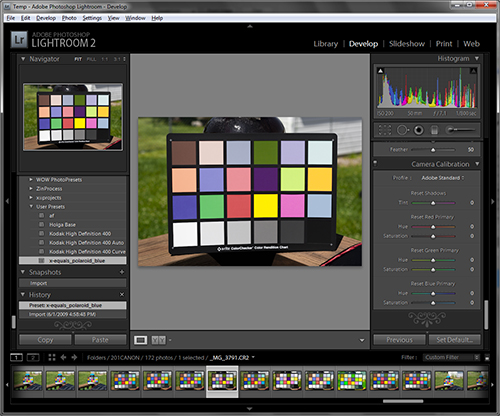The width and height of the screenshot is (500, 416).
Task: Hide the right panel with edge arrow
Action: coord(493,201)
